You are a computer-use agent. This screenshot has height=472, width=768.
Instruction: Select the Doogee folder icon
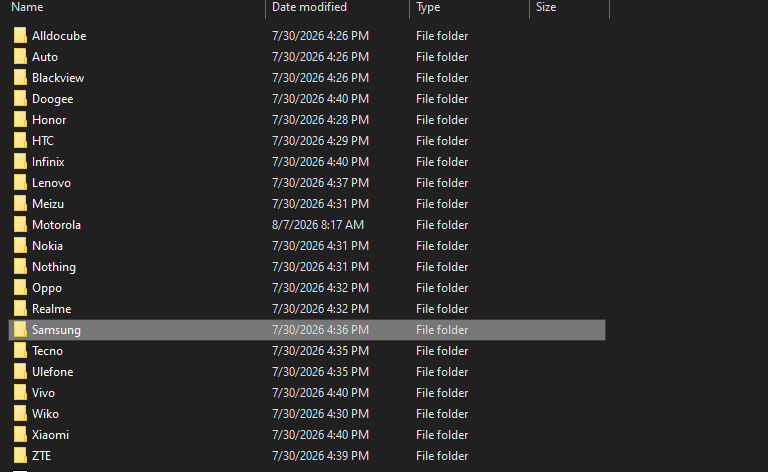pos(20,99)
